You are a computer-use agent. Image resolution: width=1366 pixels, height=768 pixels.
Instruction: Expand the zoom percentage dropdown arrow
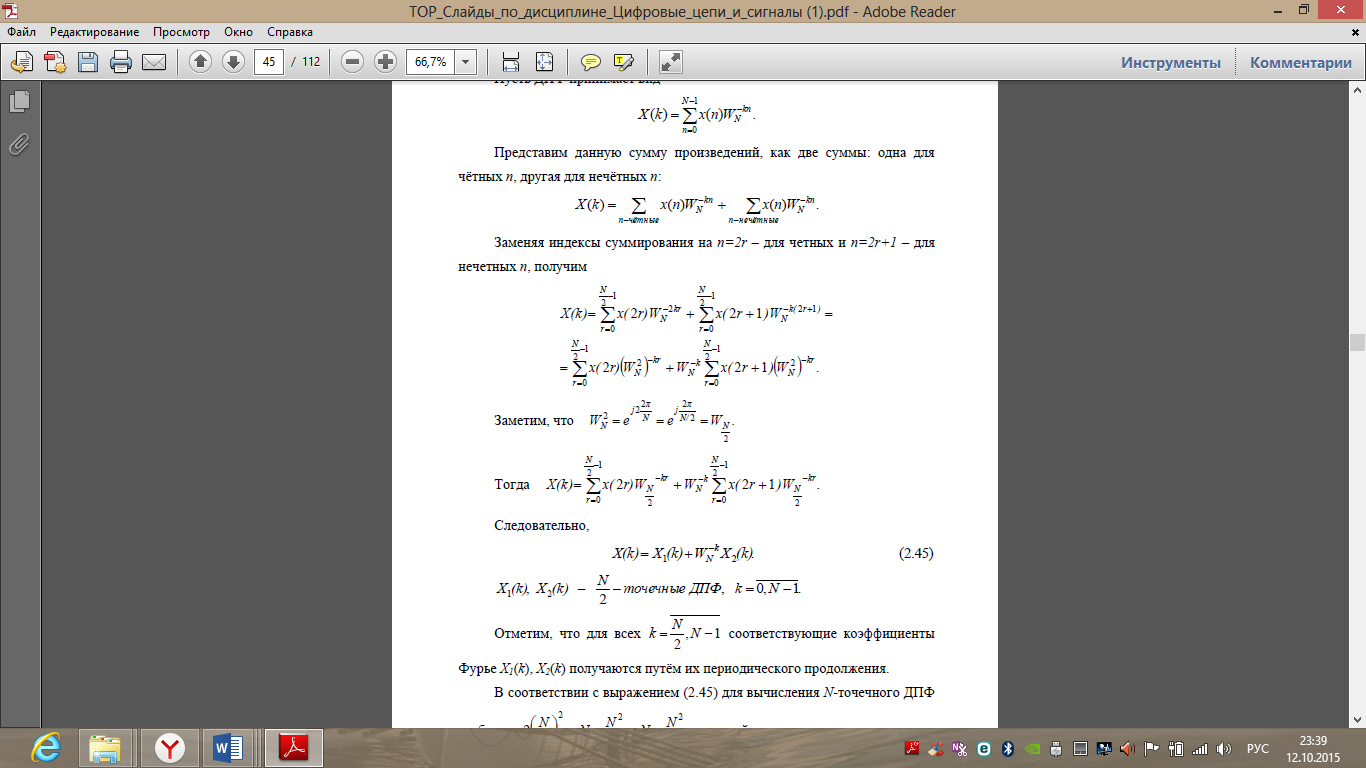[x=466, y=62]
